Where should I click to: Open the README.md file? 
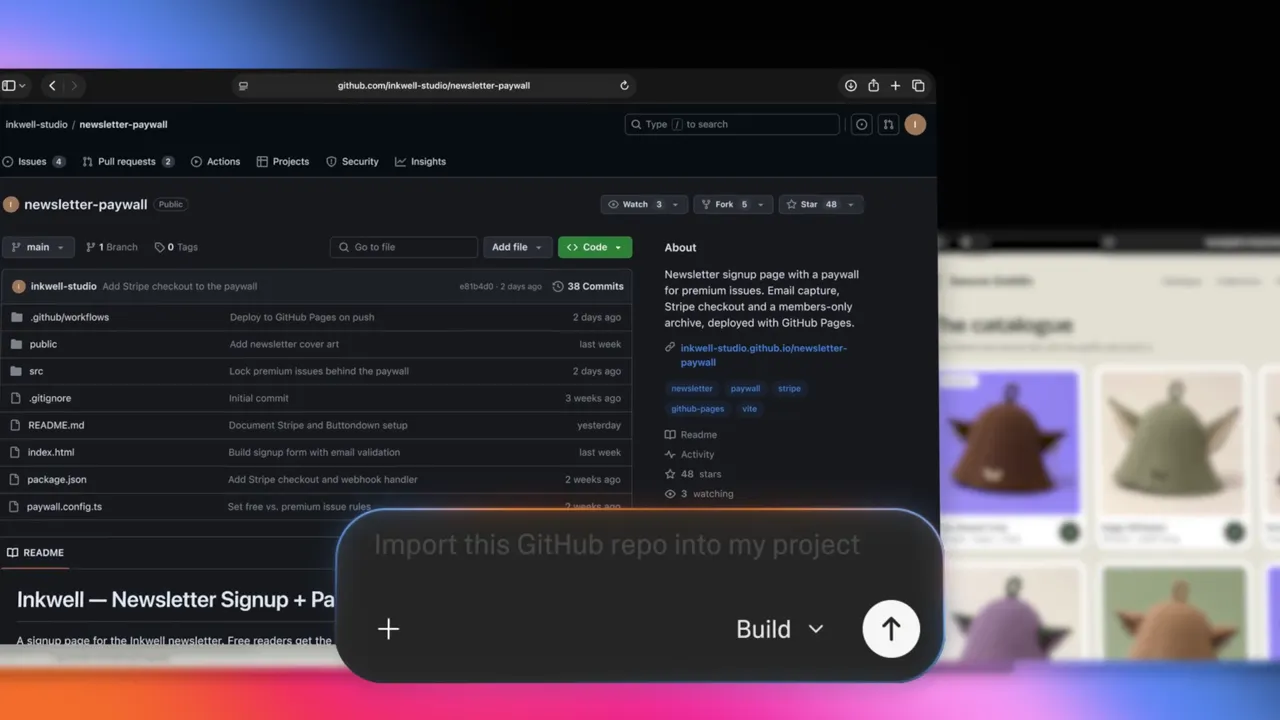[56, 425]
